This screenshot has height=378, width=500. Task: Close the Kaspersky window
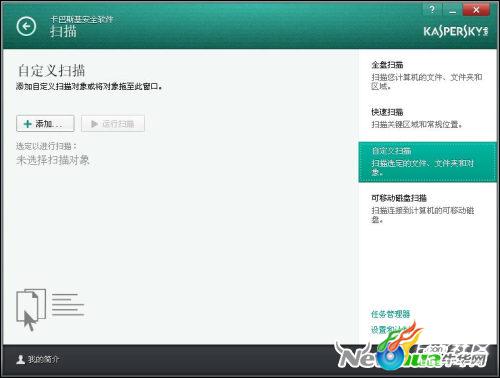tap(476, 10)
